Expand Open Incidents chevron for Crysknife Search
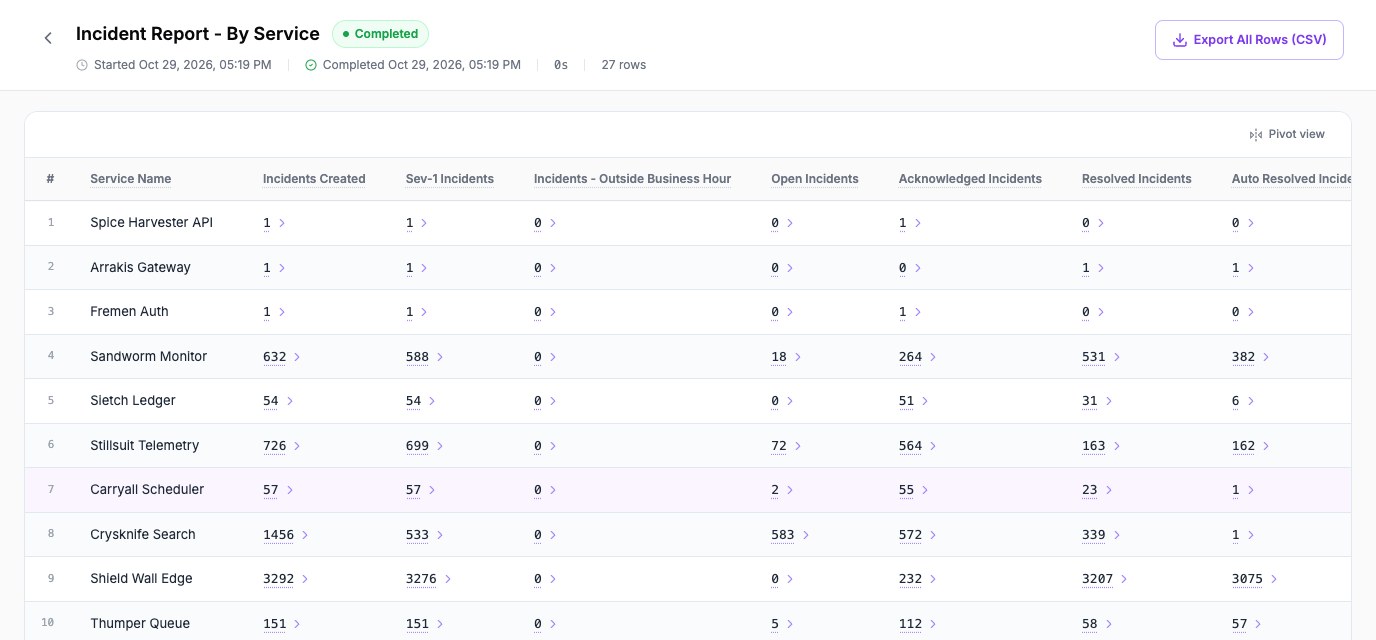Image resolution: width=1376 pixels, height=640 pixels. [806, 535]
